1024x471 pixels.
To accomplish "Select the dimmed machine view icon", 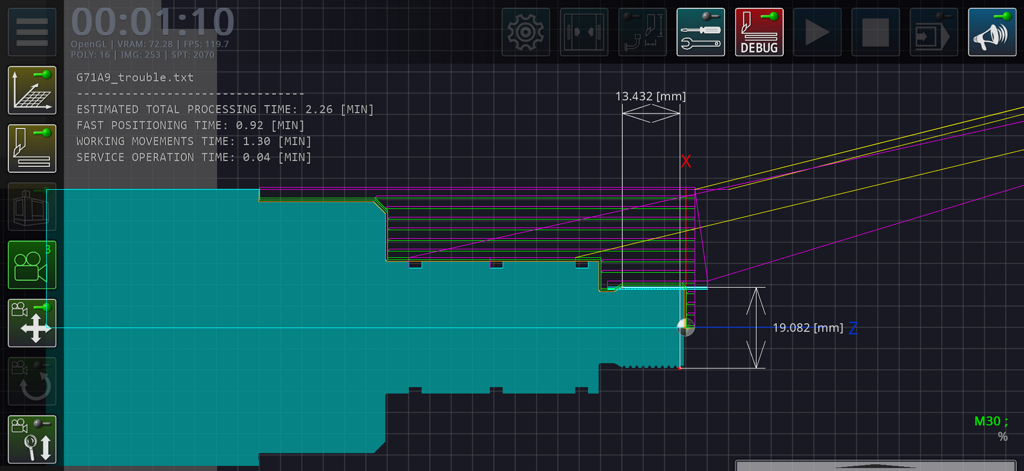I will pyautogui.click(x=32, y=206).
